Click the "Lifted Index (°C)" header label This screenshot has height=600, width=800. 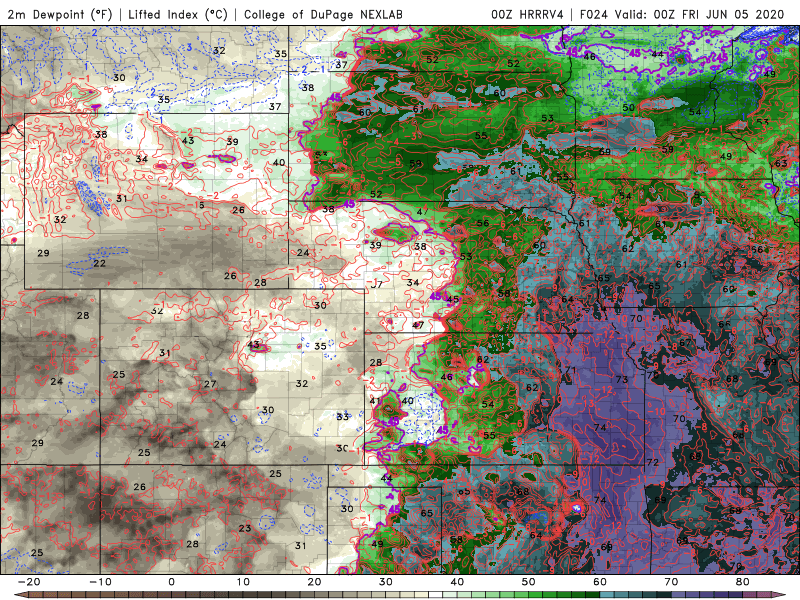178,14
